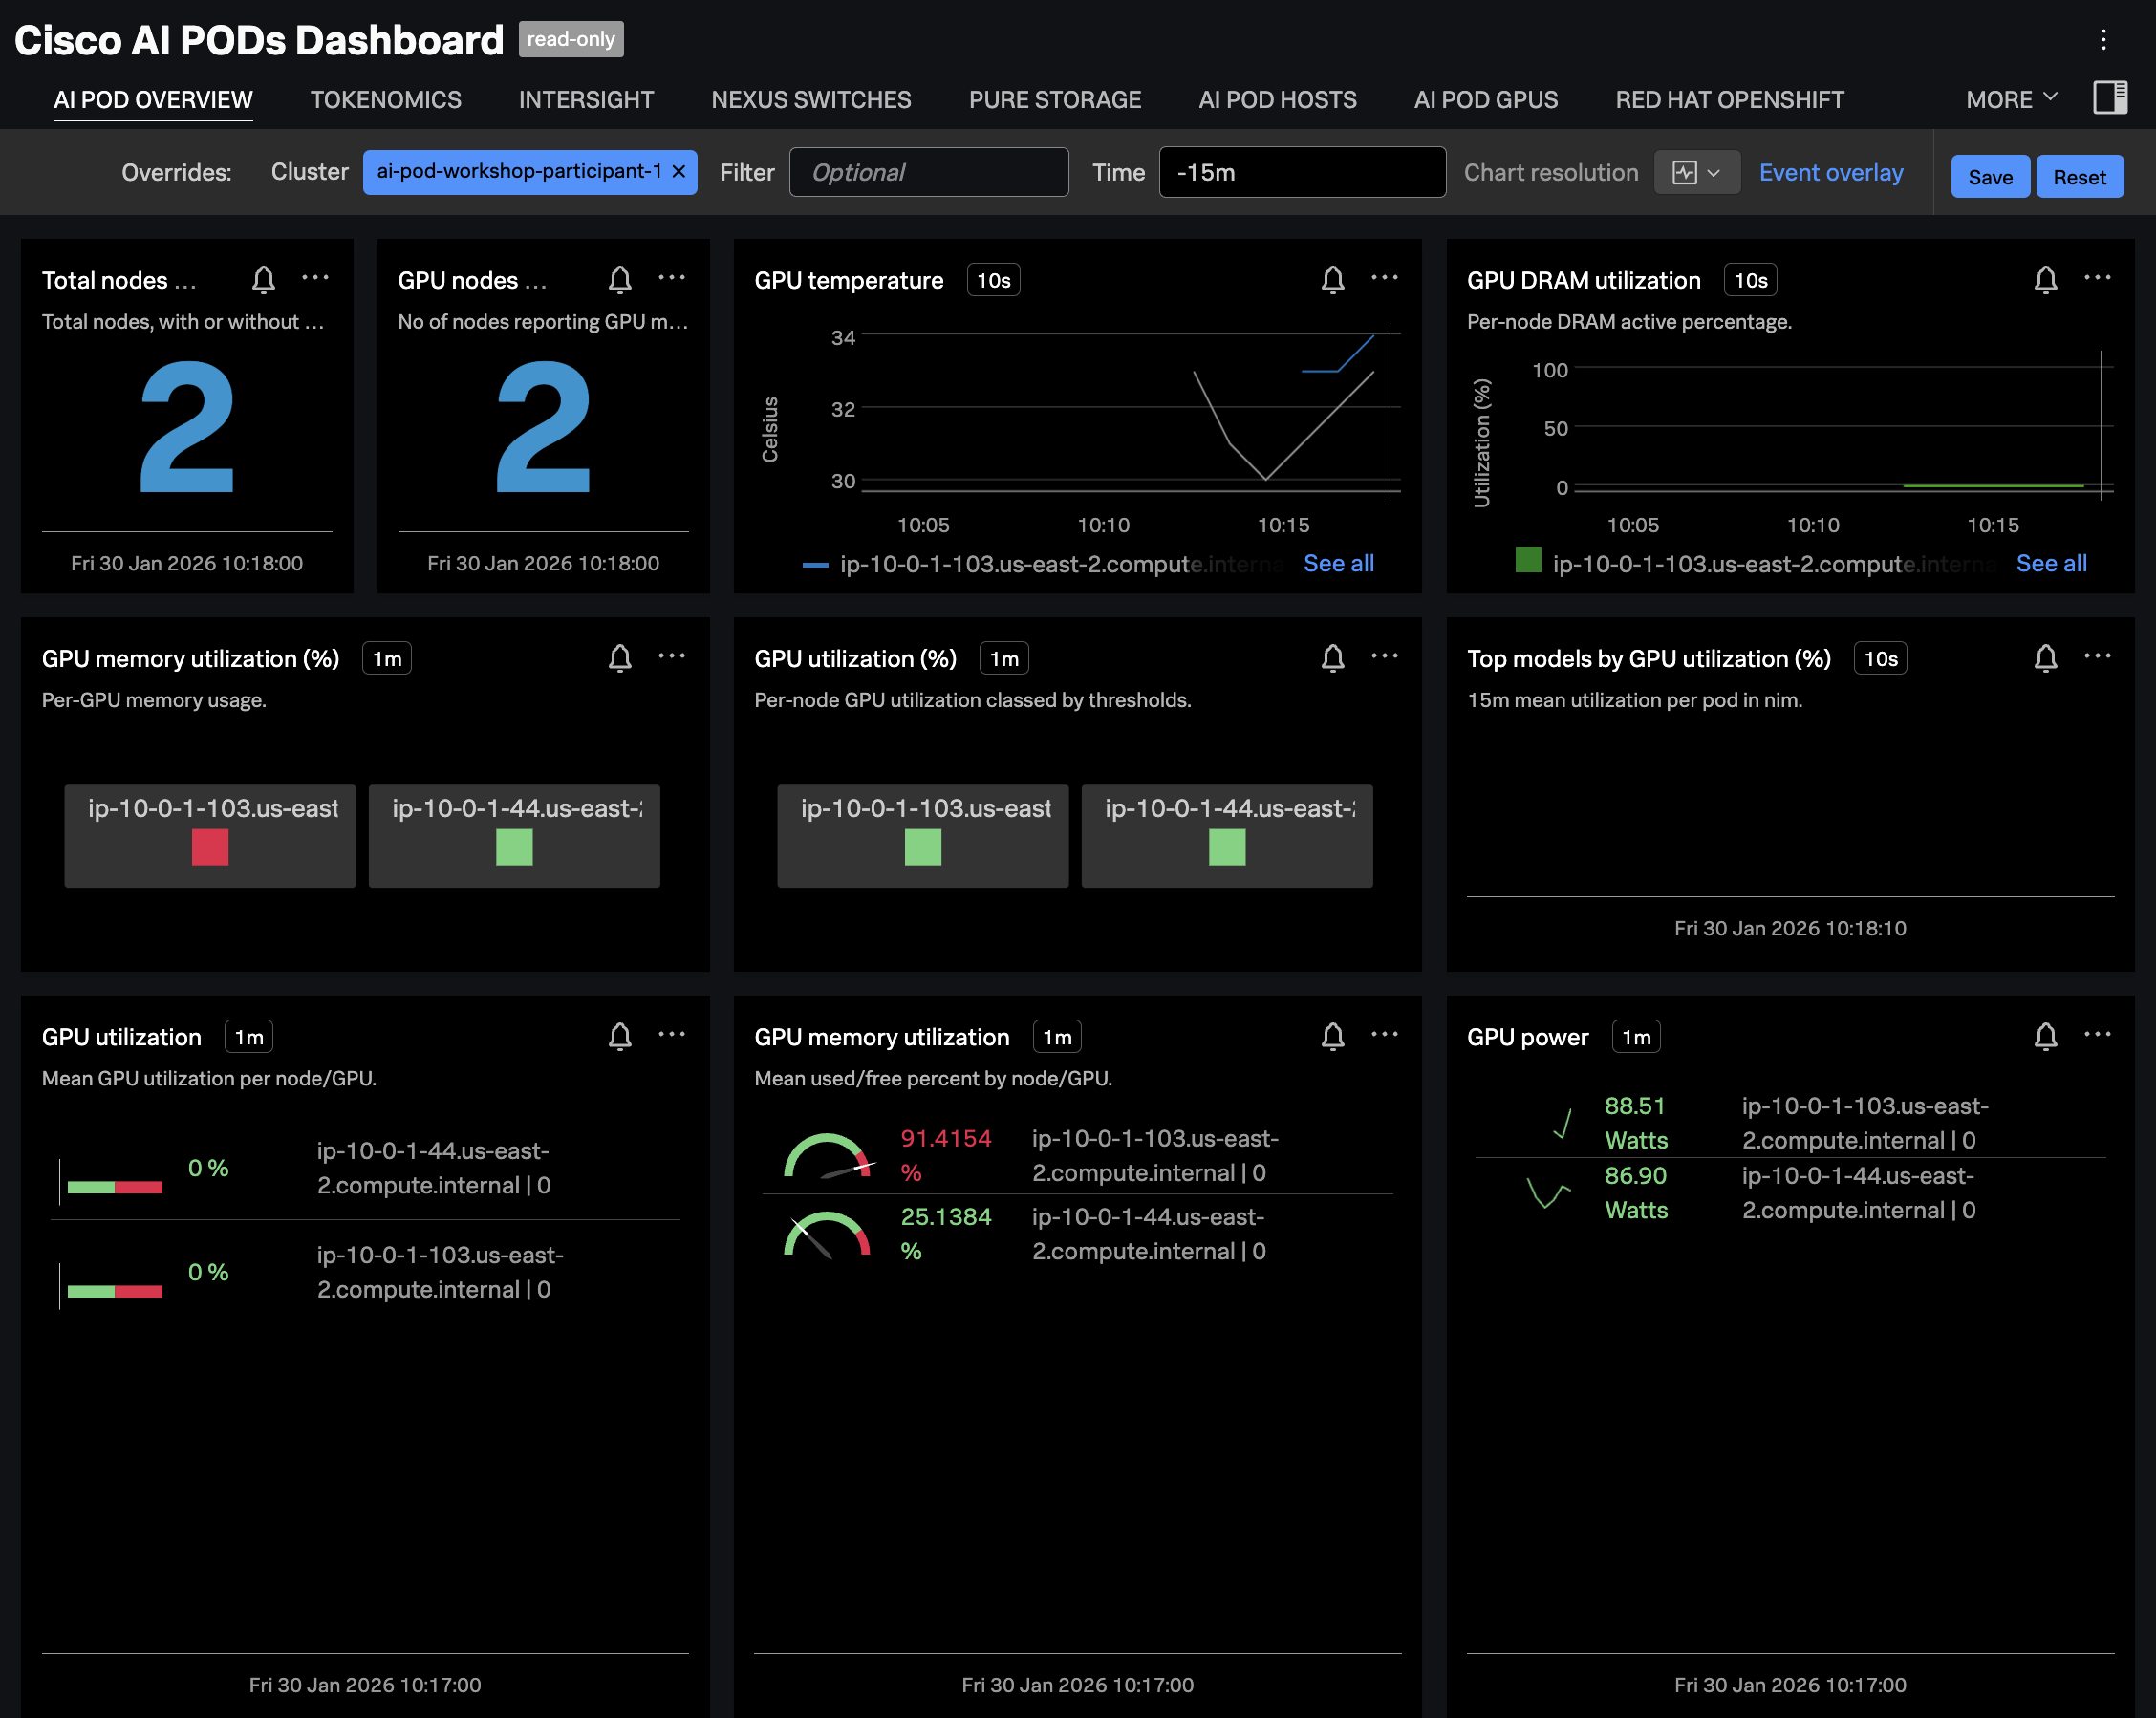
Task: Click the bell on Top models by GPU utilization
Action: [x=2046, y=658]
